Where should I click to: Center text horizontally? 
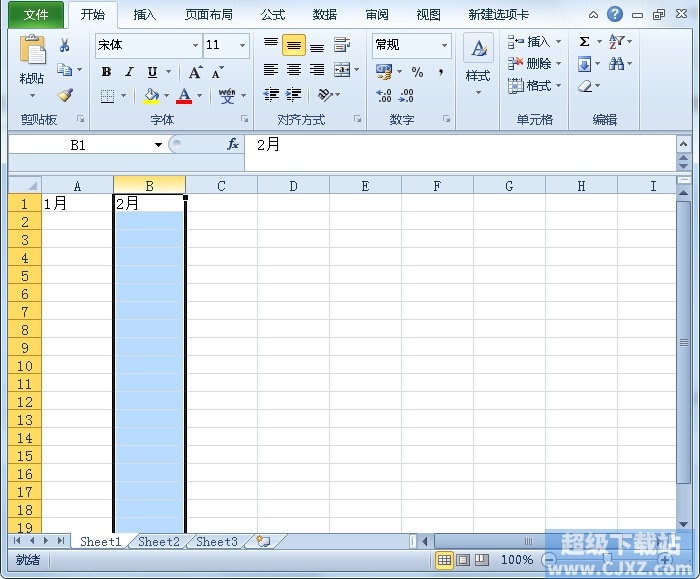click(294, 70)
